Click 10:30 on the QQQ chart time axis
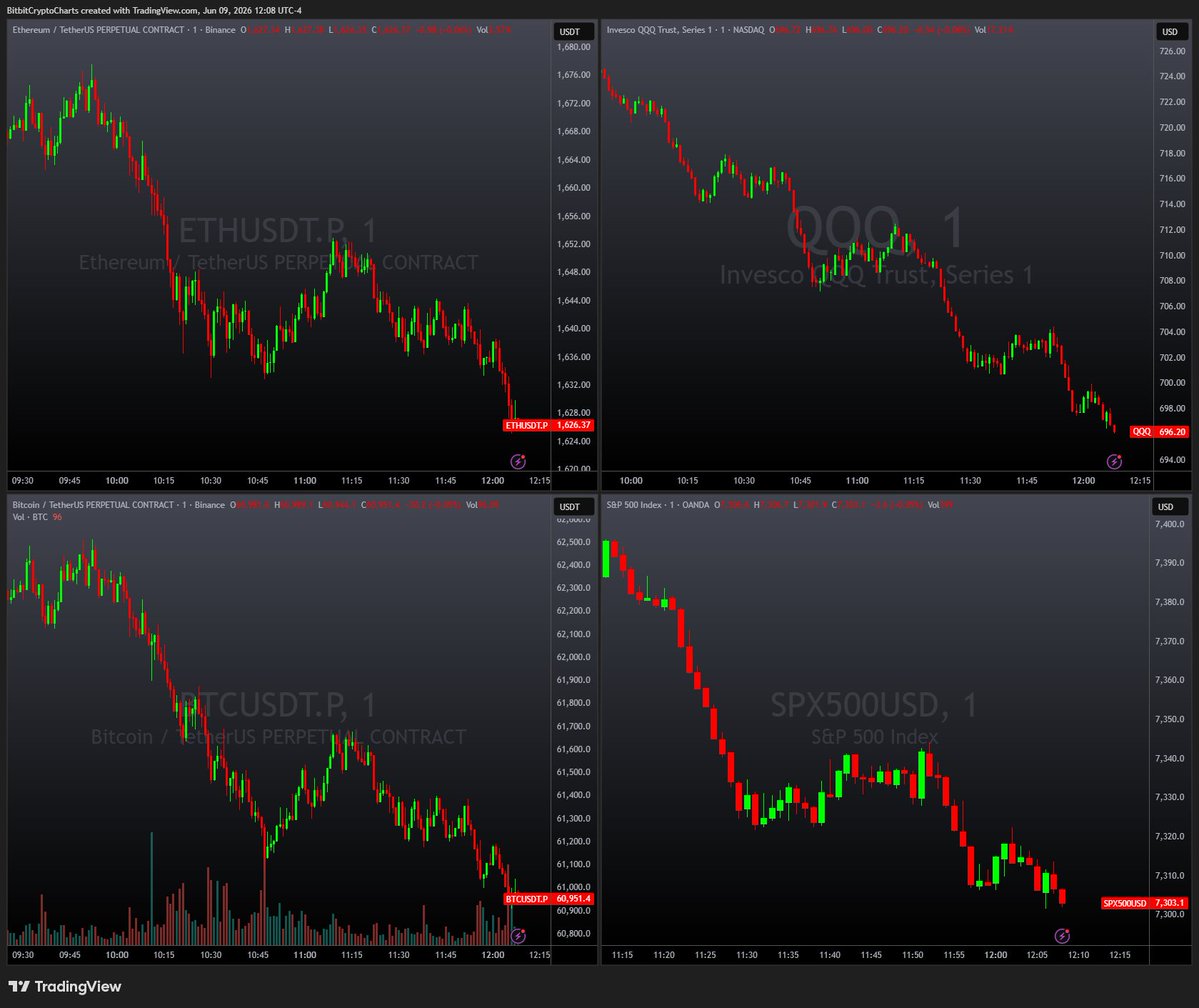 tap(744, 480)
